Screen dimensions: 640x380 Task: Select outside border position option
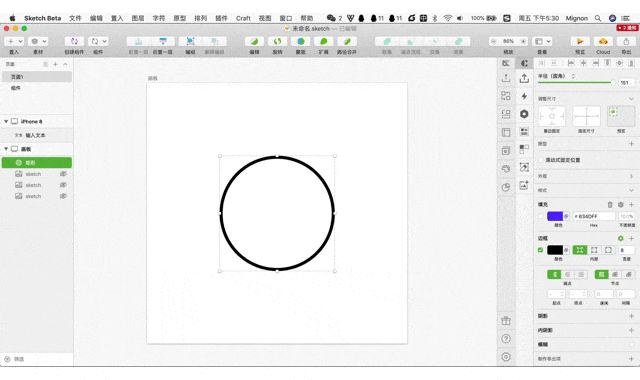(608, 250)
